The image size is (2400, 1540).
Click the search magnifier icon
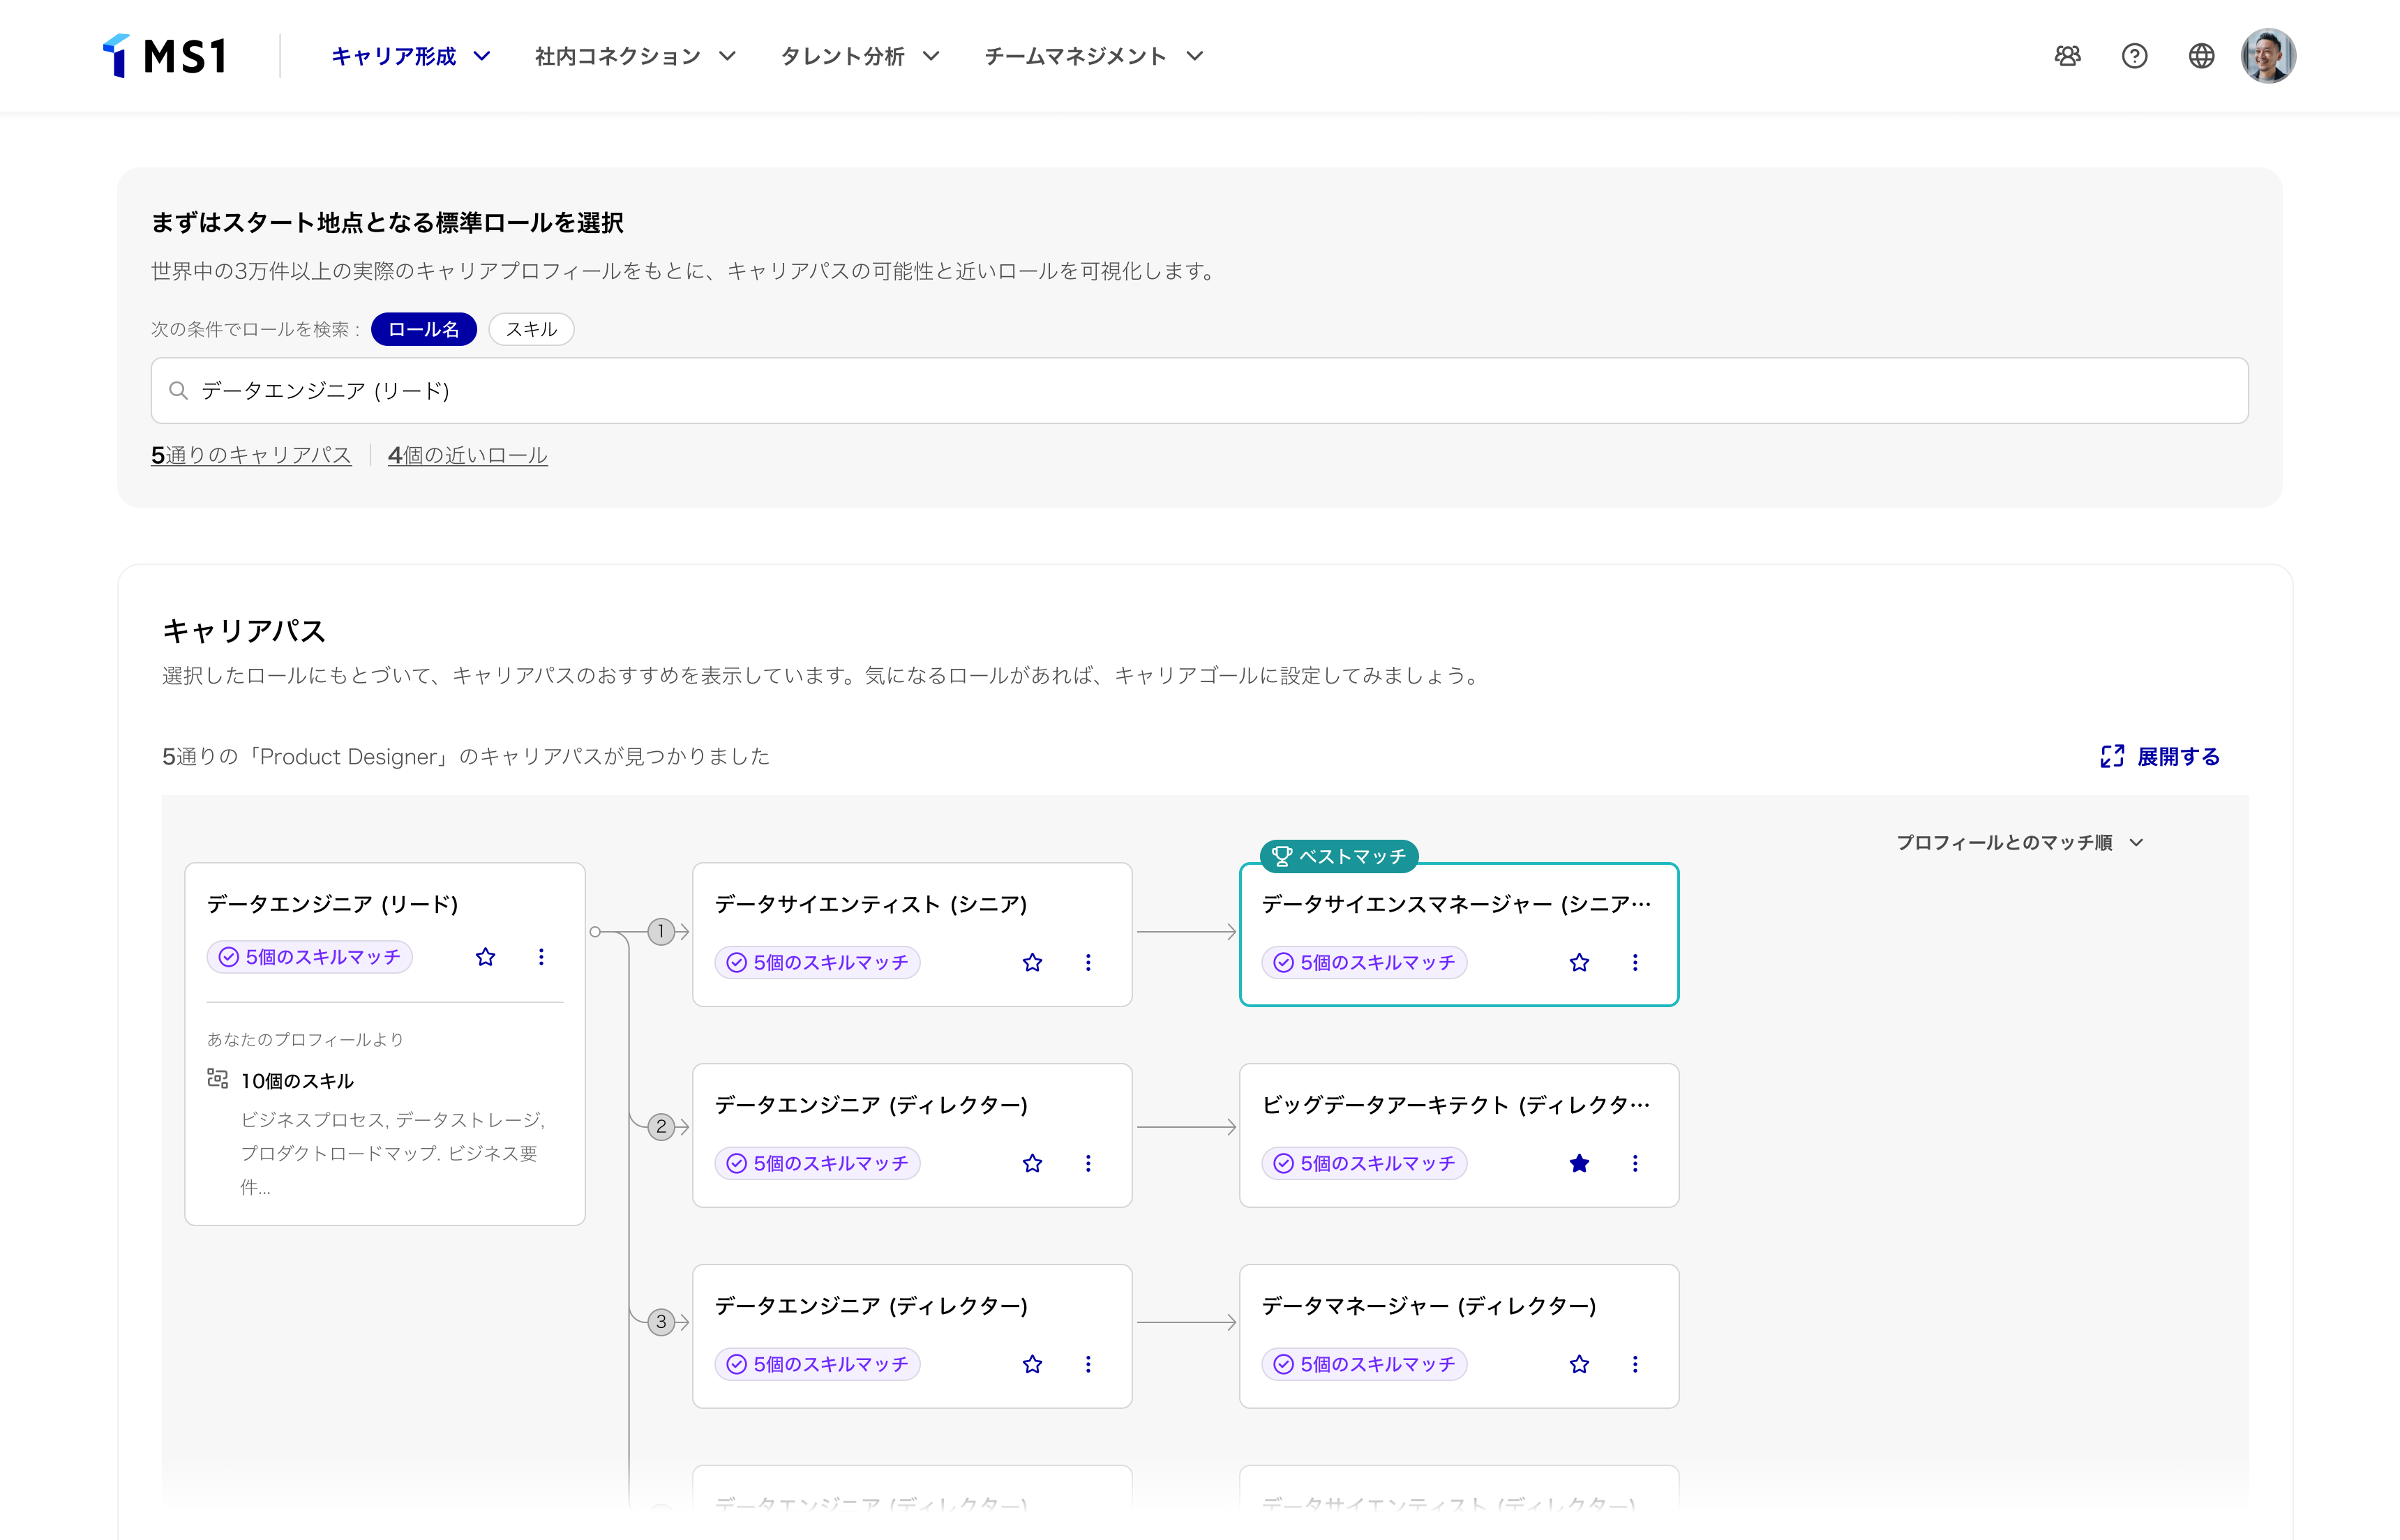click(x=178, y=390)
